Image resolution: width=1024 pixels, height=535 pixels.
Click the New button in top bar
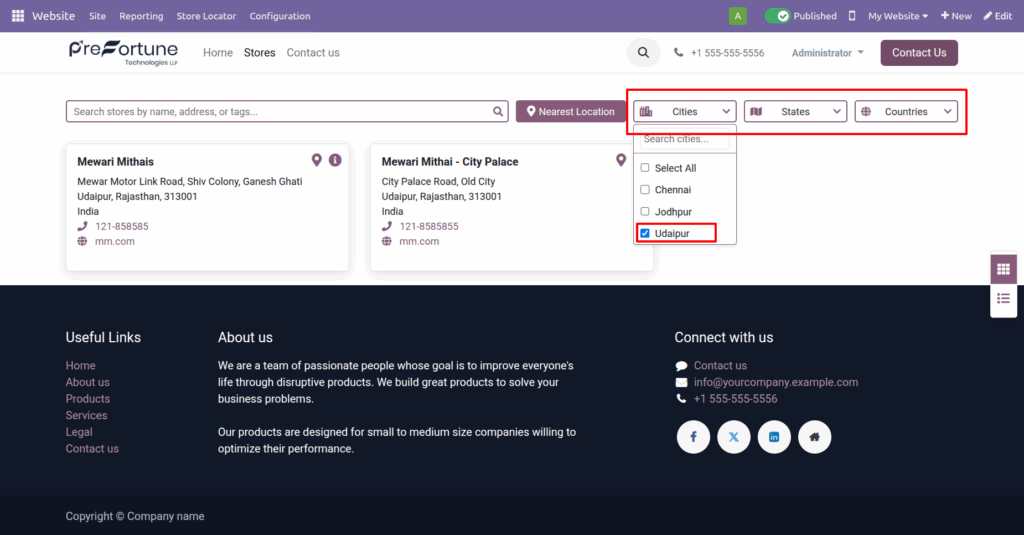tap(956, 16)
